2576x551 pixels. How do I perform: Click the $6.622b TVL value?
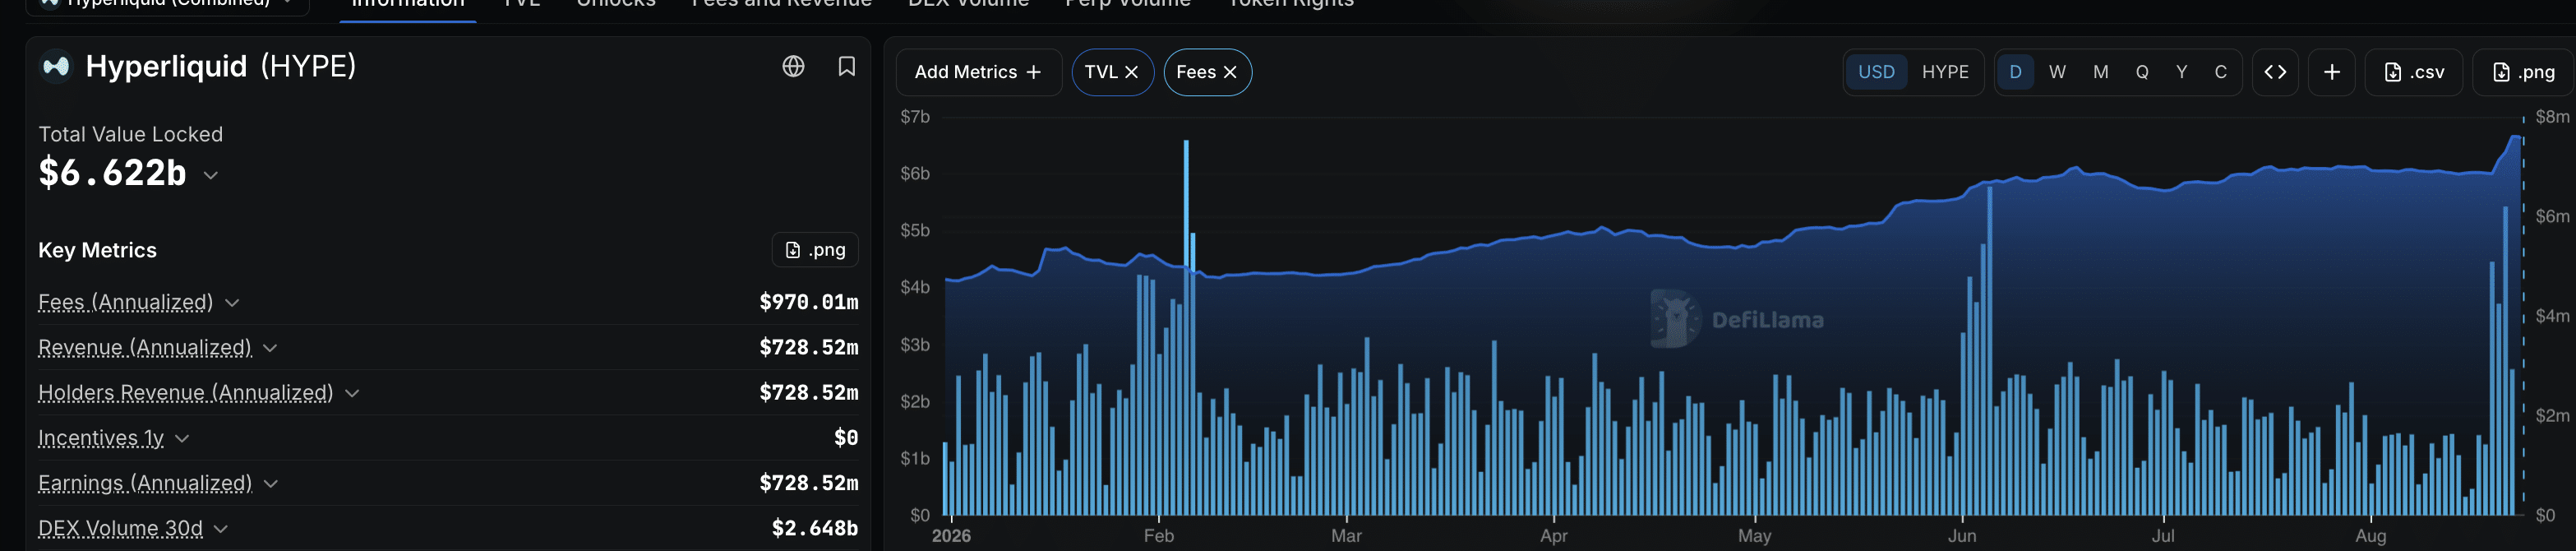click(112, 173)
